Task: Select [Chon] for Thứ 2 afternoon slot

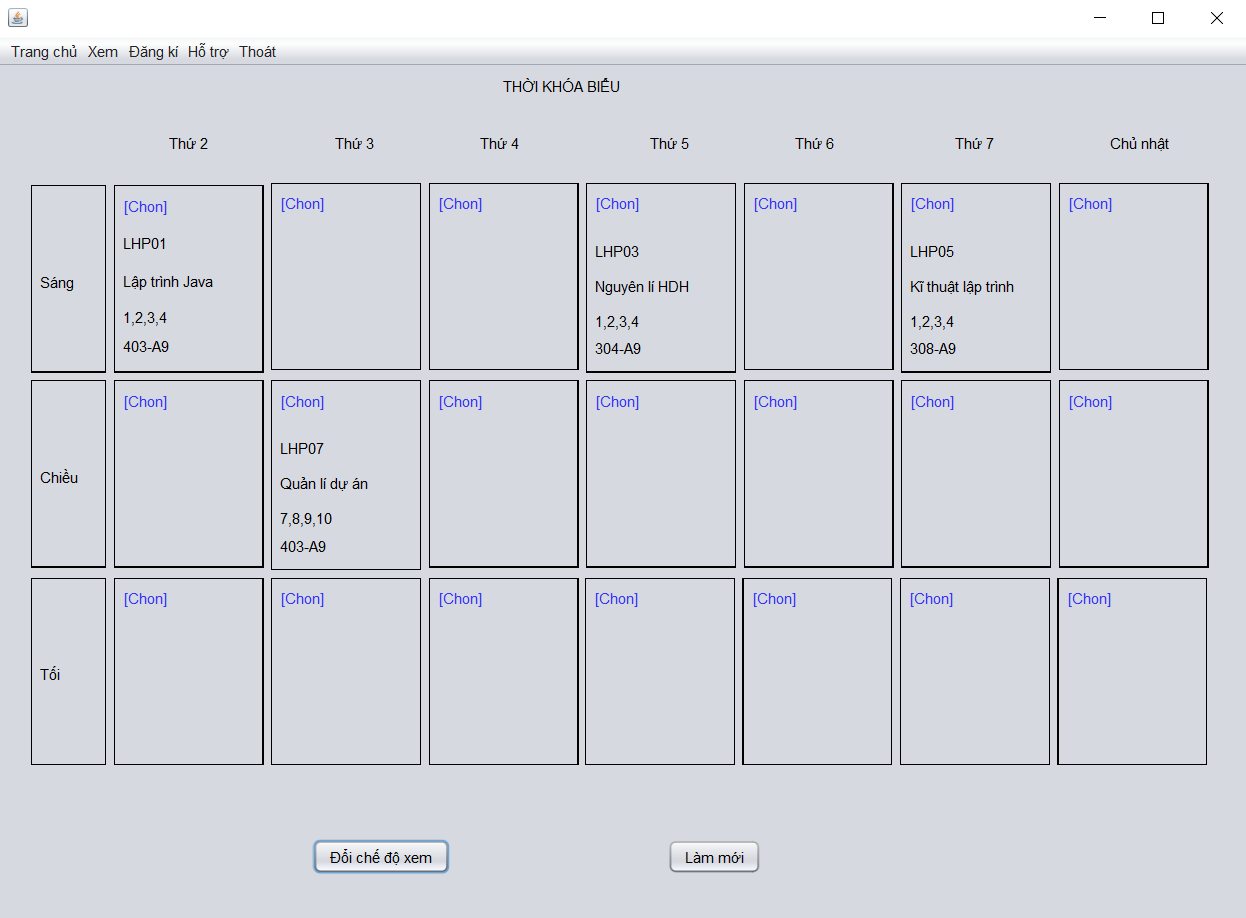Action: (146, 402)
